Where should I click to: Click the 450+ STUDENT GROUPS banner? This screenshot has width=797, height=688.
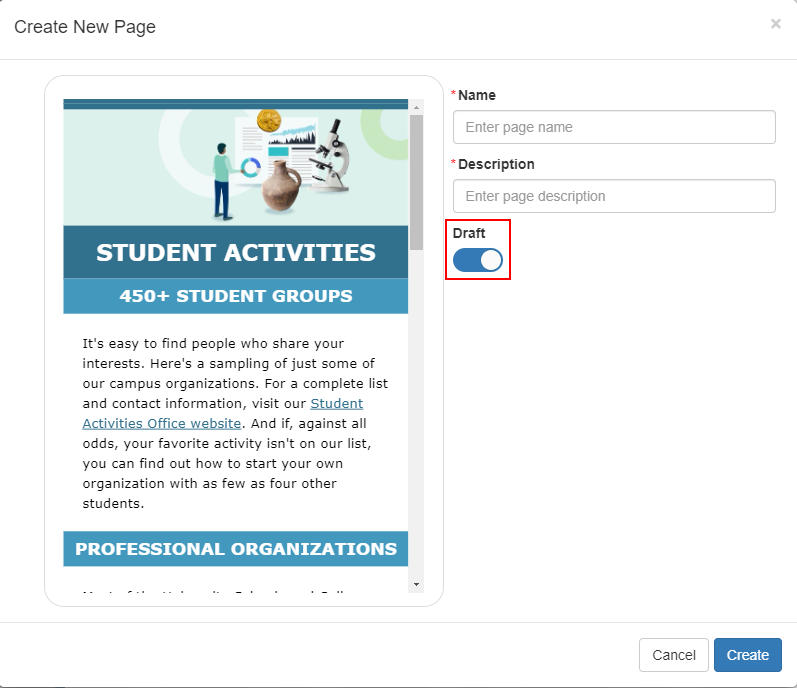[x=236, y=296]
